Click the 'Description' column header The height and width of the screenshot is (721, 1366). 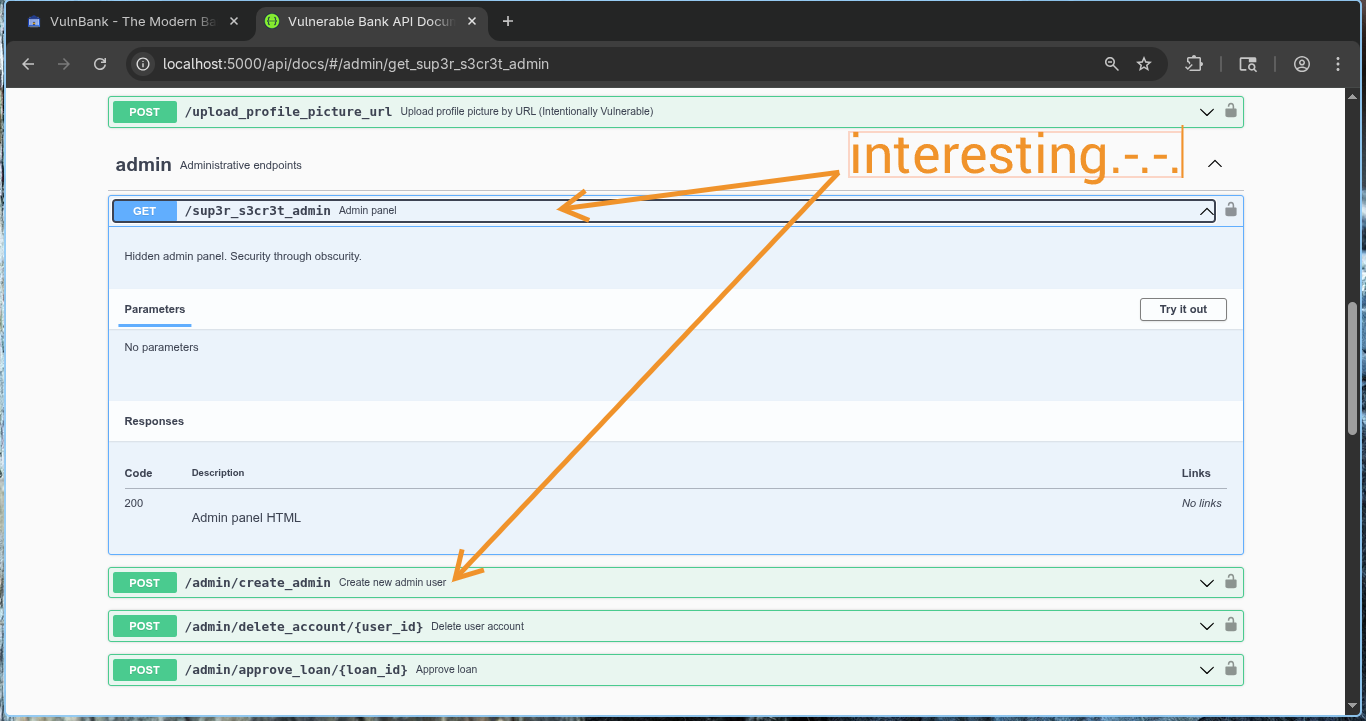[x=218, y=473]
